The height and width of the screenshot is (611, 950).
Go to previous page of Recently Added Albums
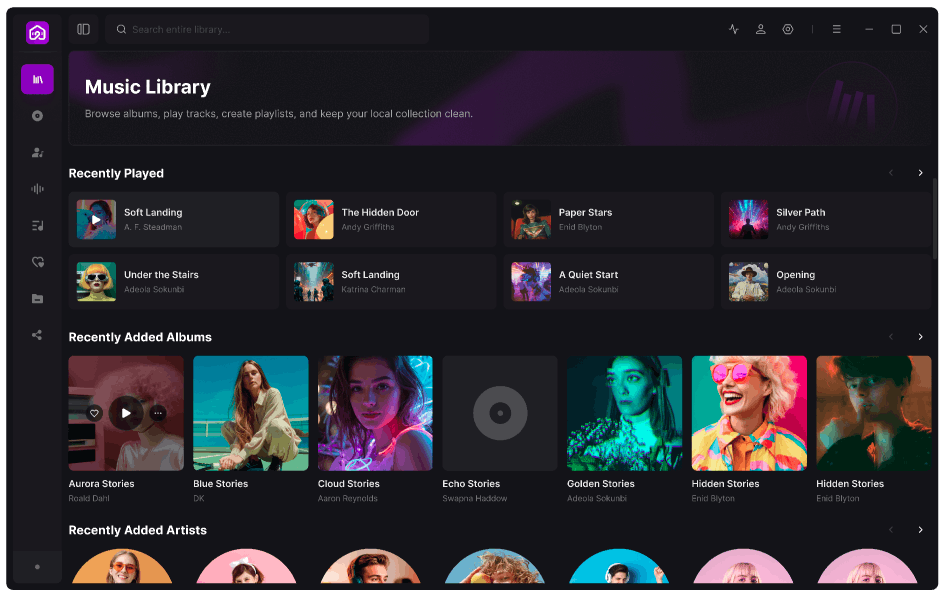click(x=891, y=336)
